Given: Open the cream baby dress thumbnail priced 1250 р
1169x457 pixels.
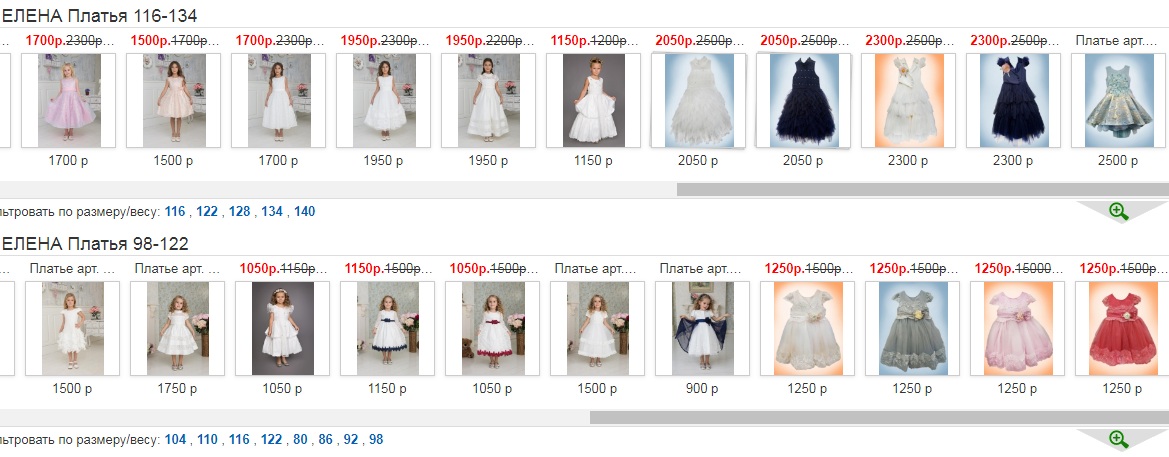Looking at the screenshot, I should [x=808, y=329].
